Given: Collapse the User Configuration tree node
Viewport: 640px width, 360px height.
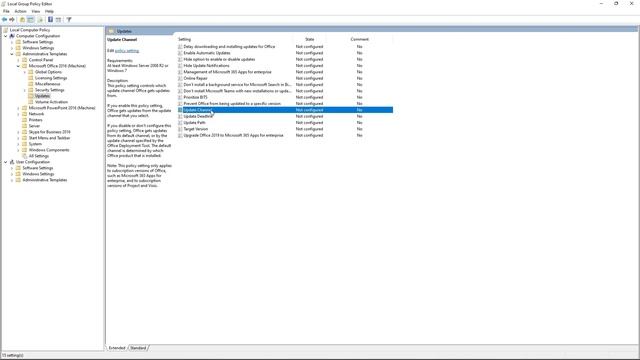Looking at the screenshot, I should tap(6, 162).
